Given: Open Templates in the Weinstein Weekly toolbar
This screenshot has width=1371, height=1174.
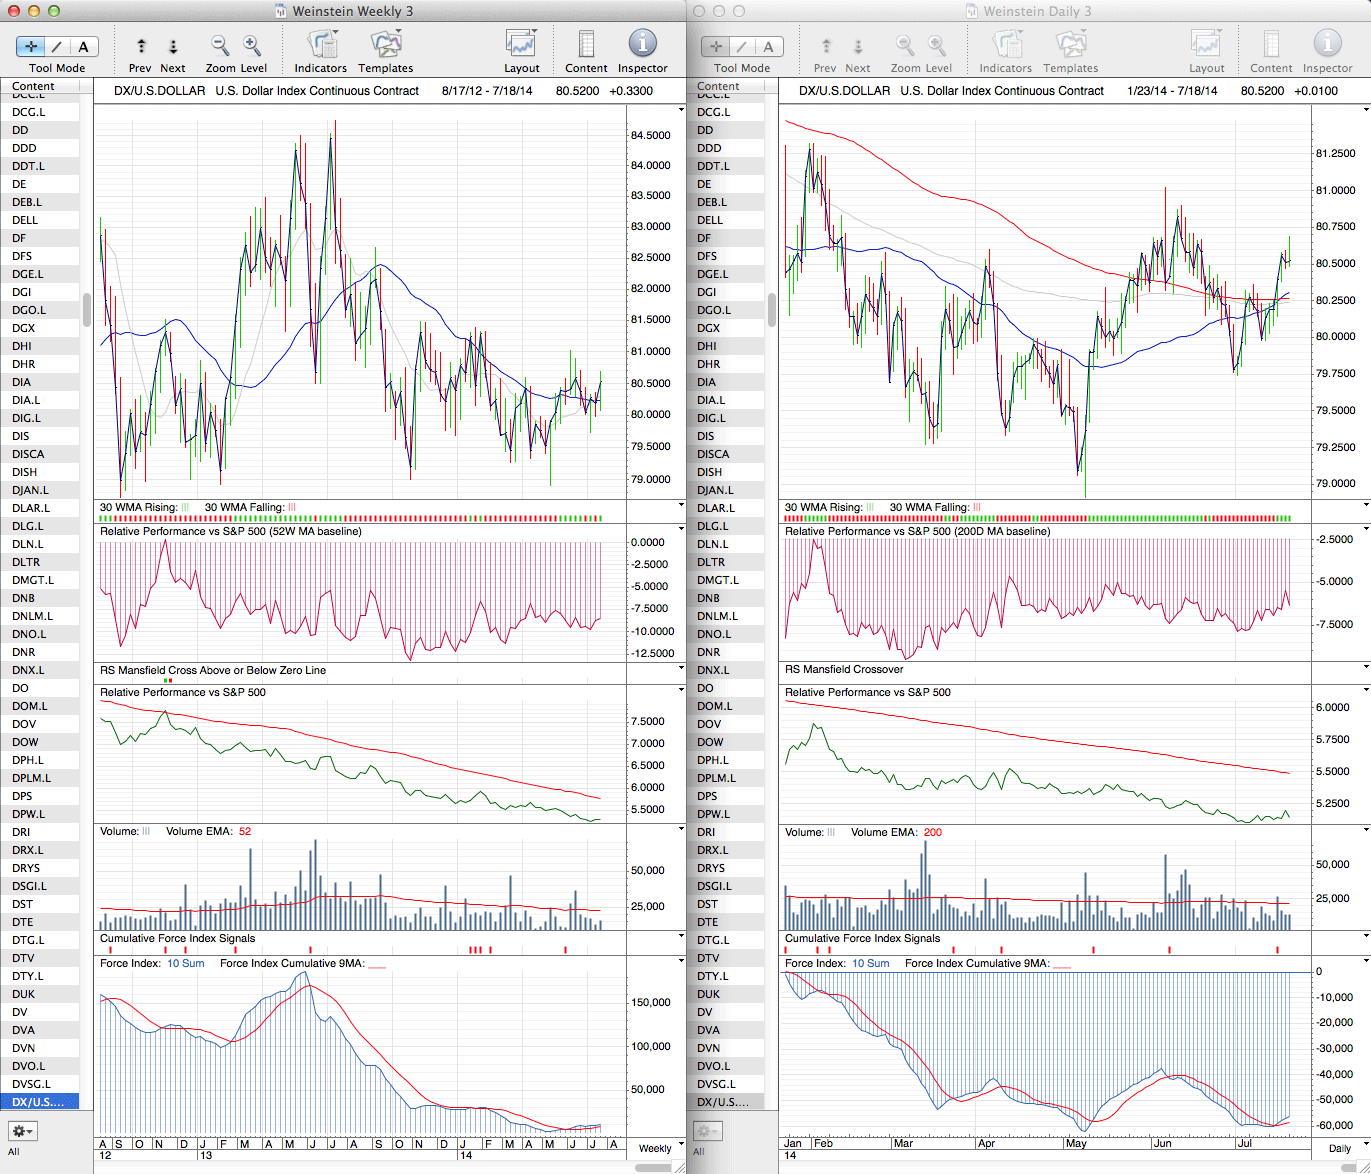Looking at the screenshot, I should click(x=385, y=46).
